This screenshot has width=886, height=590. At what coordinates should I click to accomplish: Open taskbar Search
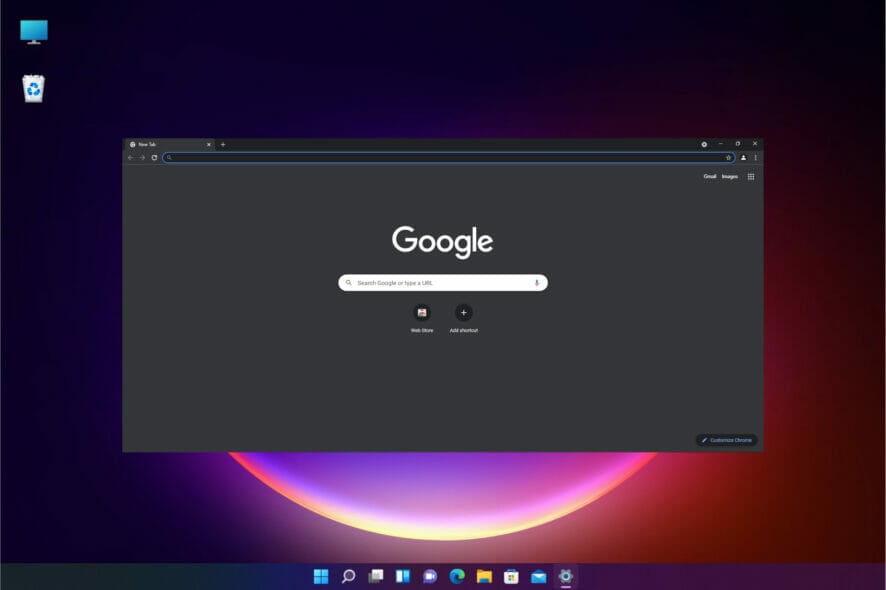349,576
